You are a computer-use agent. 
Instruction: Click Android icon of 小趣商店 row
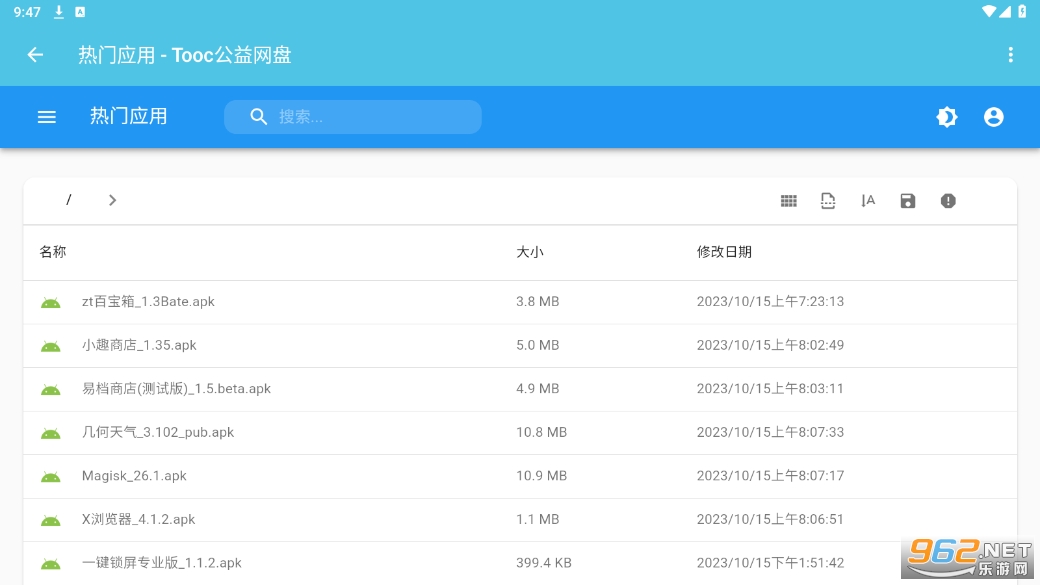50,346
